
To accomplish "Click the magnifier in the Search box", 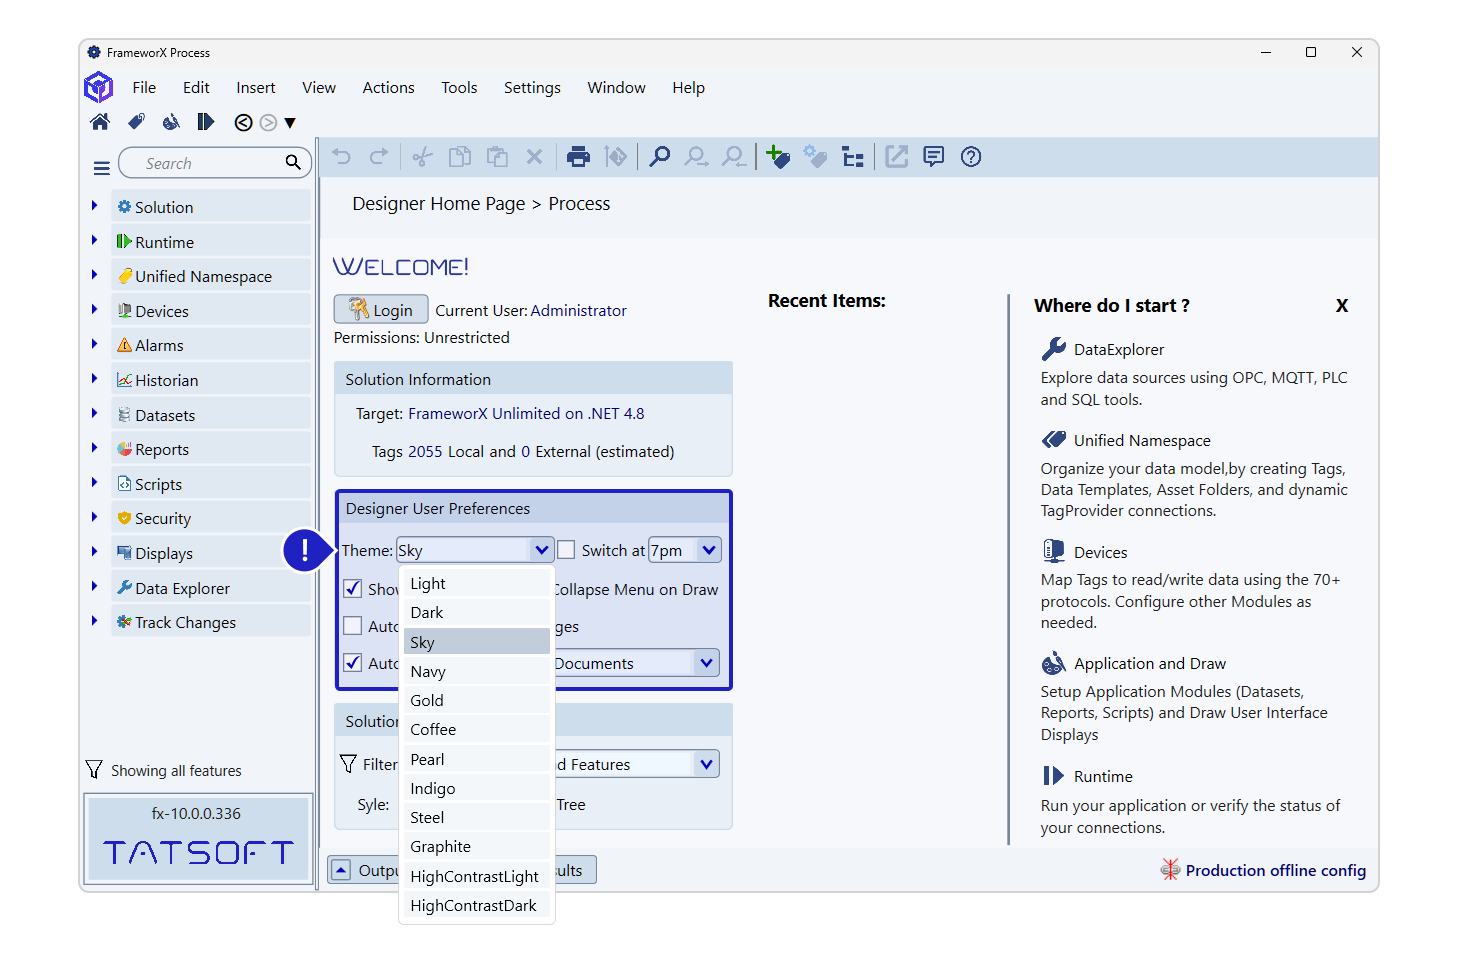I will [x=293, y=162].
